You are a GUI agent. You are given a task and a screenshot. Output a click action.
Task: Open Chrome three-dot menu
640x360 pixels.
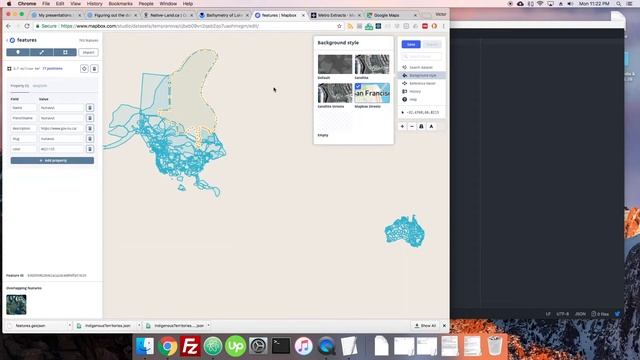444,26
